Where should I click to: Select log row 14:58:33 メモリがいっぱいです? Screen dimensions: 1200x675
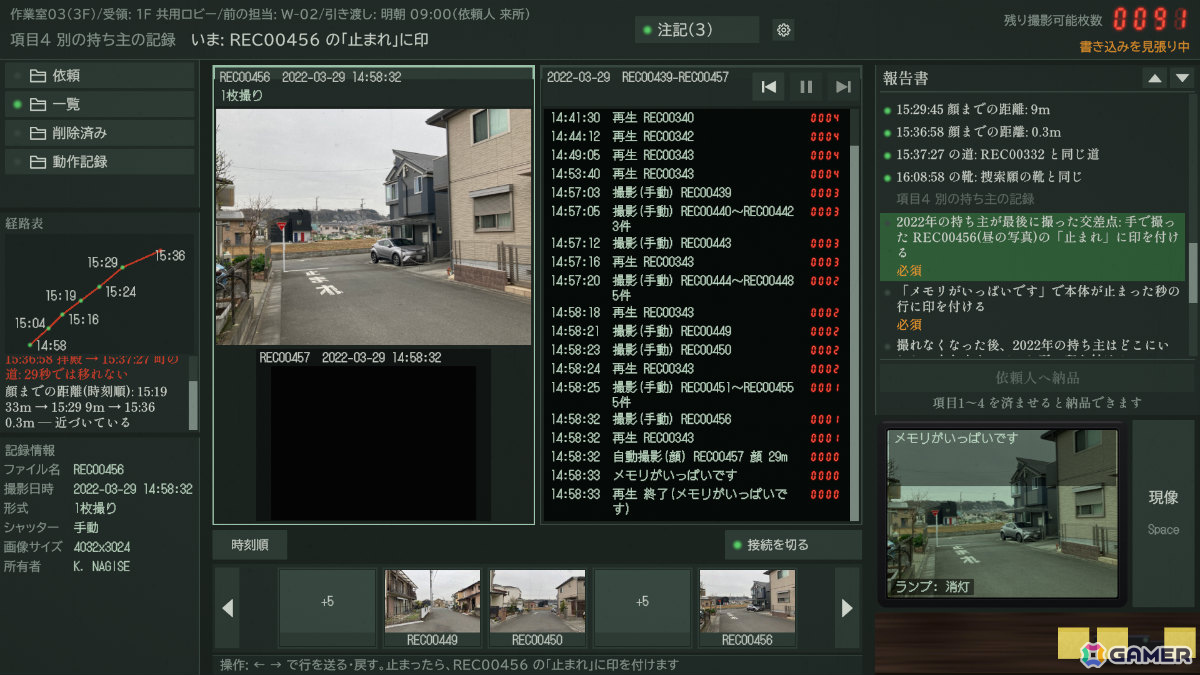[x=696, y=476]
